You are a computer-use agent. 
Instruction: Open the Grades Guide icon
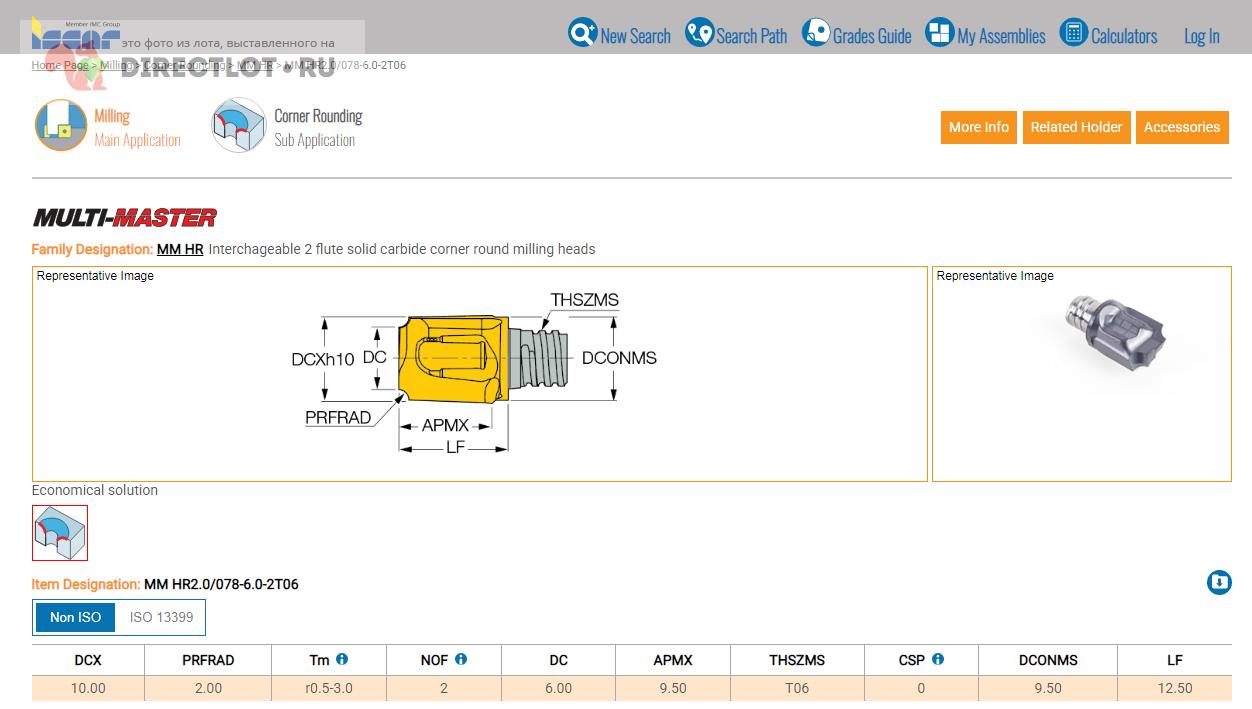(816, 33)
